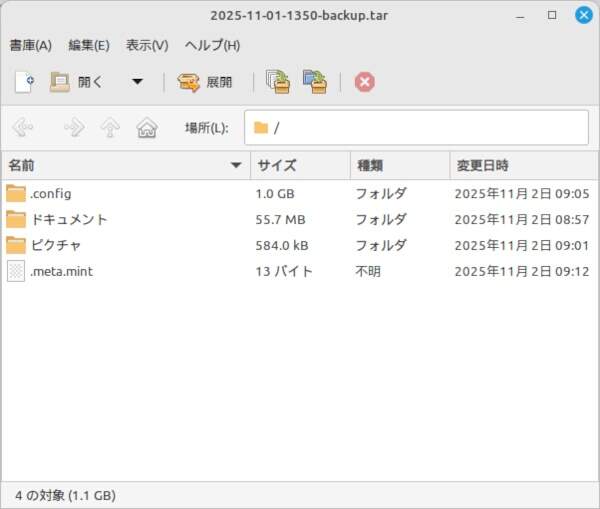Sort by 名前 column header

point(126,165)
